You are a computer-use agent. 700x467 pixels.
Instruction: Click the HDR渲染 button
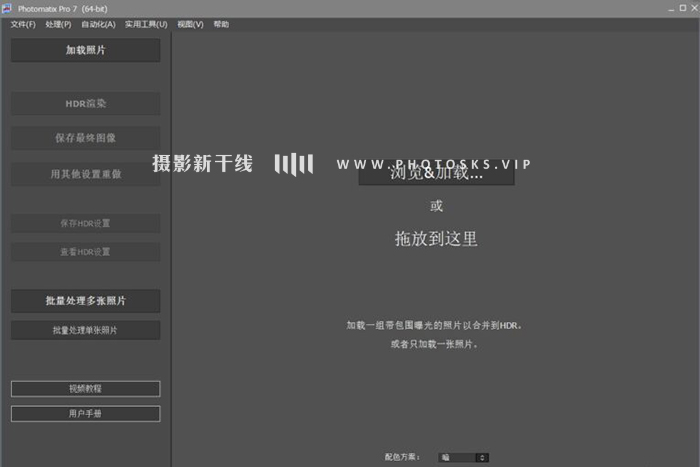coord(86,104)
